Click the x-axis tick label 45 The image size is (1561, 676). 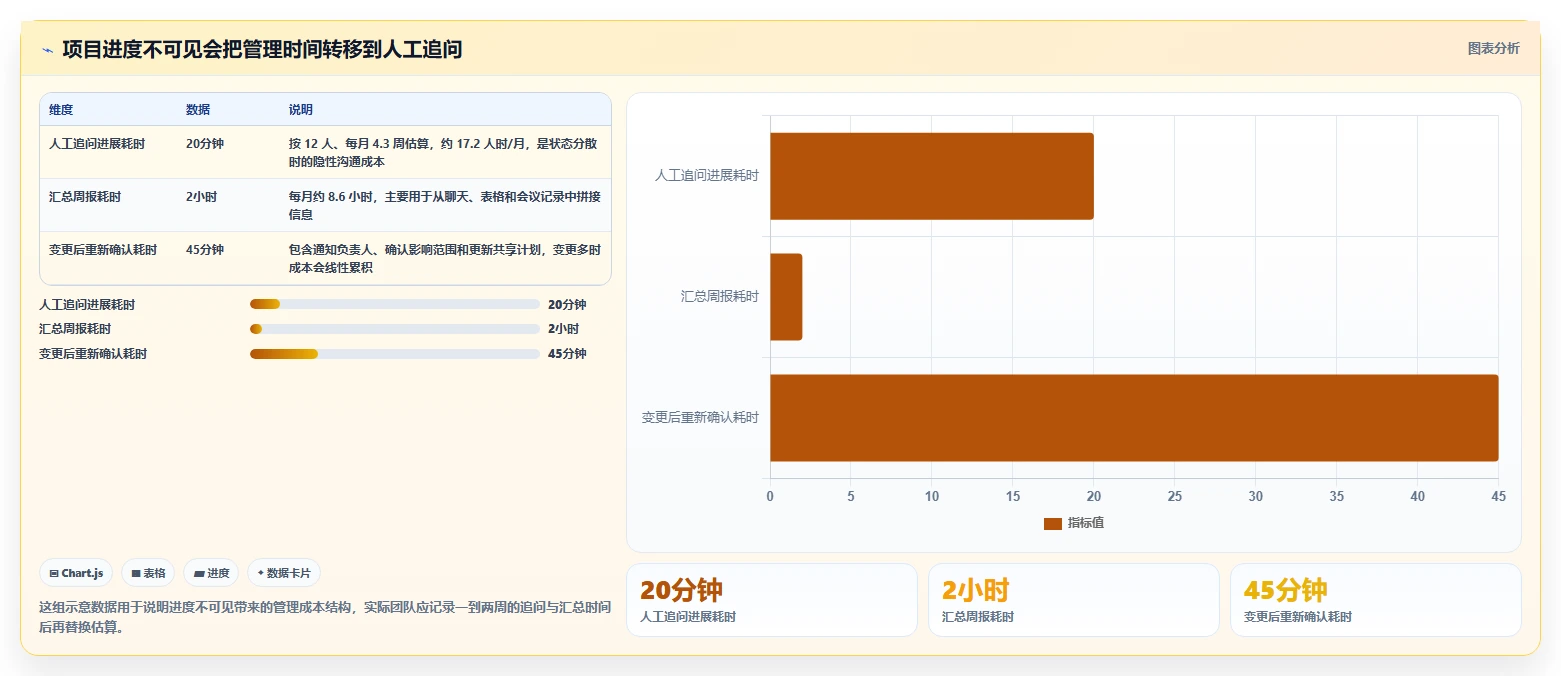pyautogui.click(x=1498, y=496)
